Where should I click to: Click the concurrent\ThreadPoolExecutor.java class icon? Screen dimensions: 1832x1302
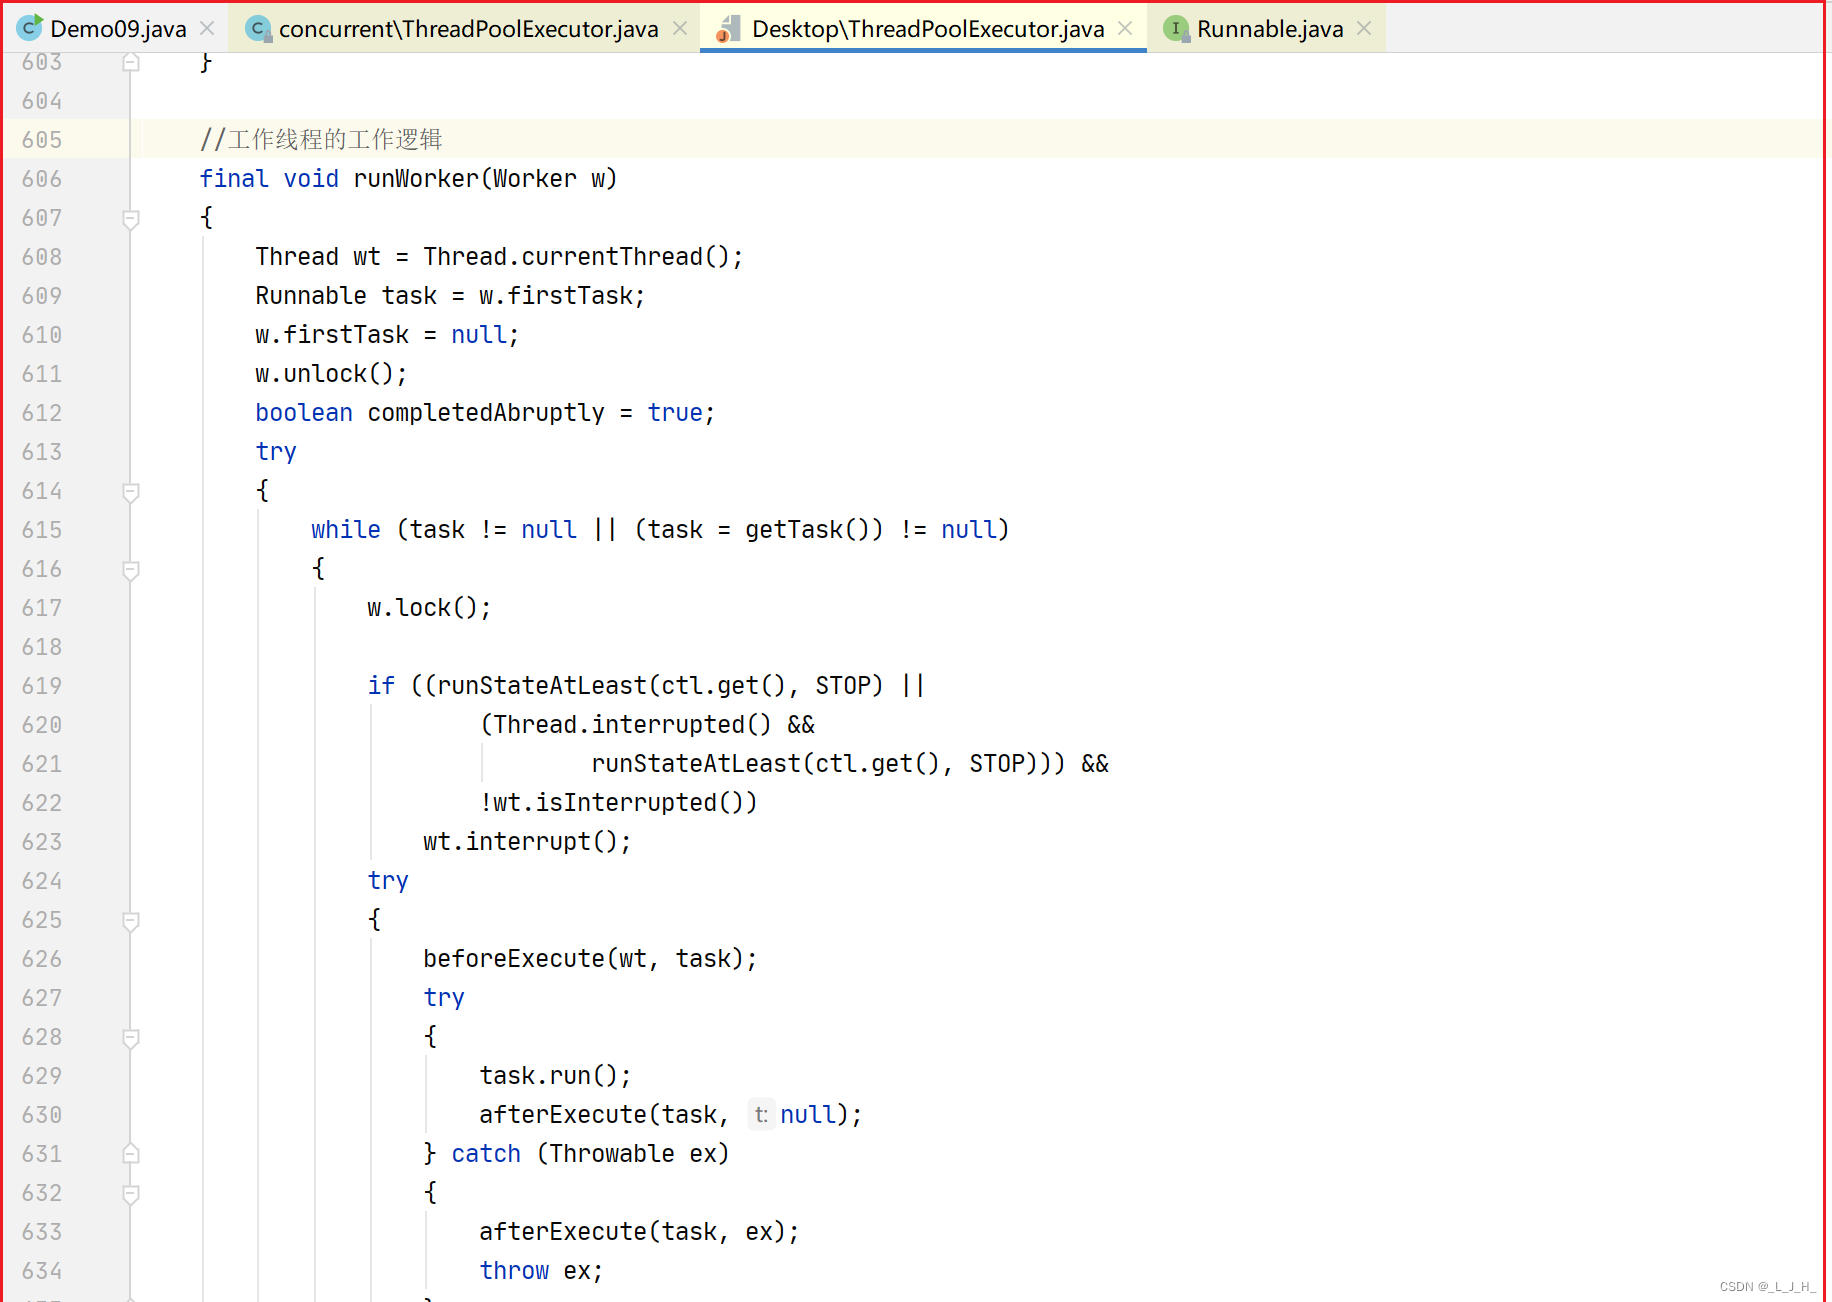click(259, 29)
